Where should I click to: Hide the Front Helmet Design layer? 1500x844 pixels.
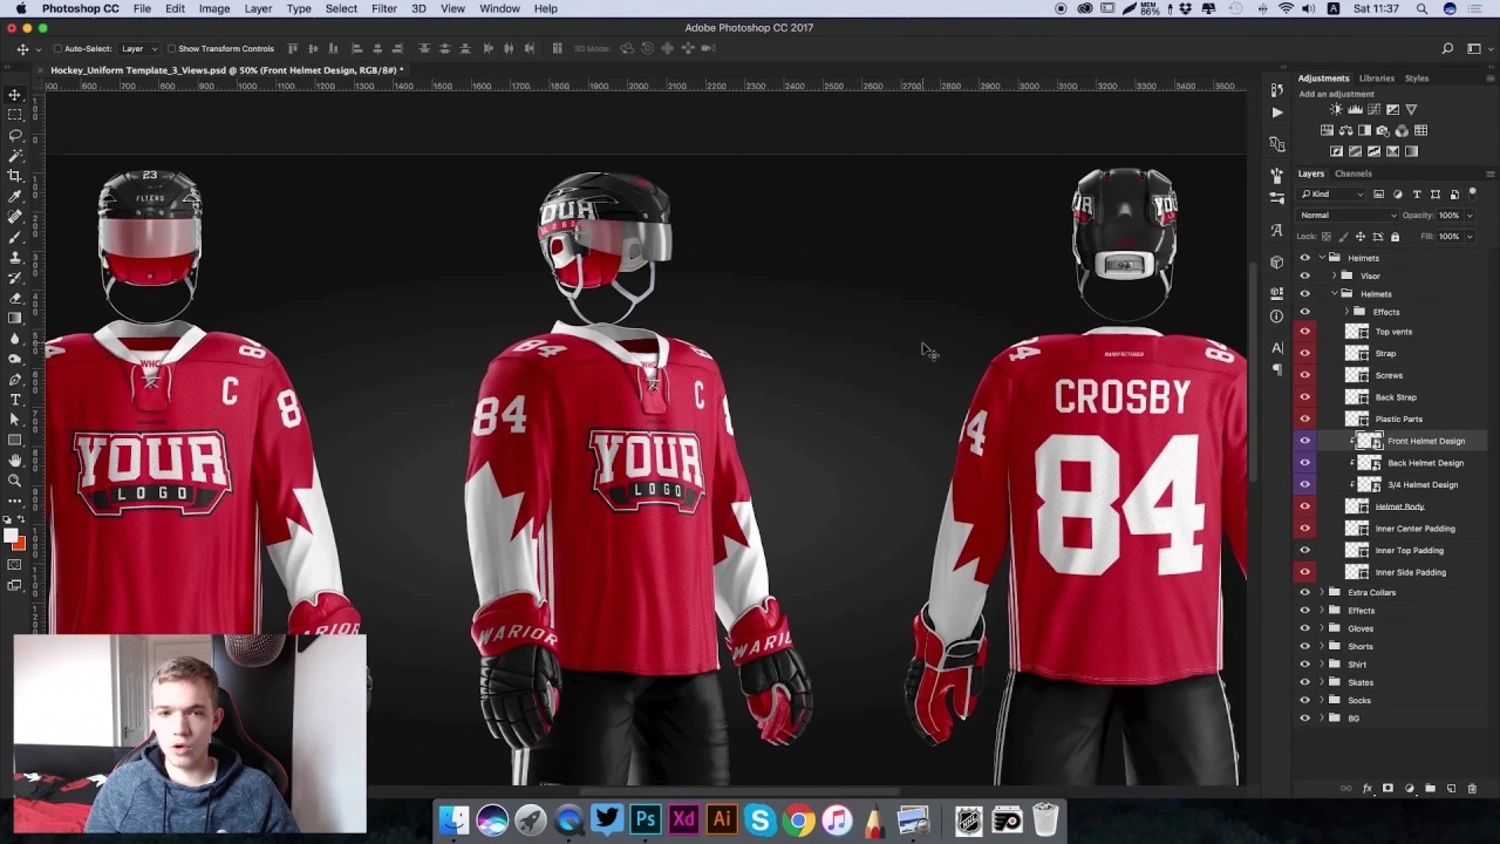1304,440
